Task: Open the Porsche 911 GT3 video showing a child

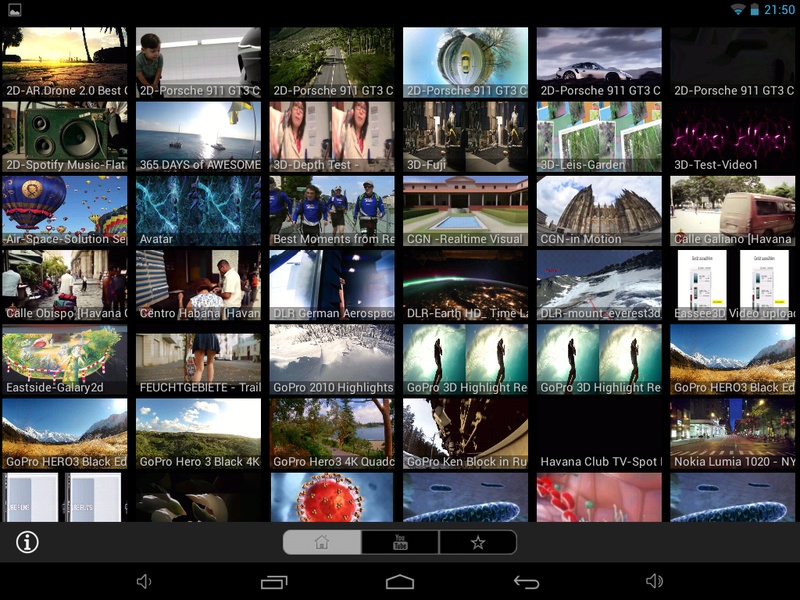Action: click(x=198, y=62)
